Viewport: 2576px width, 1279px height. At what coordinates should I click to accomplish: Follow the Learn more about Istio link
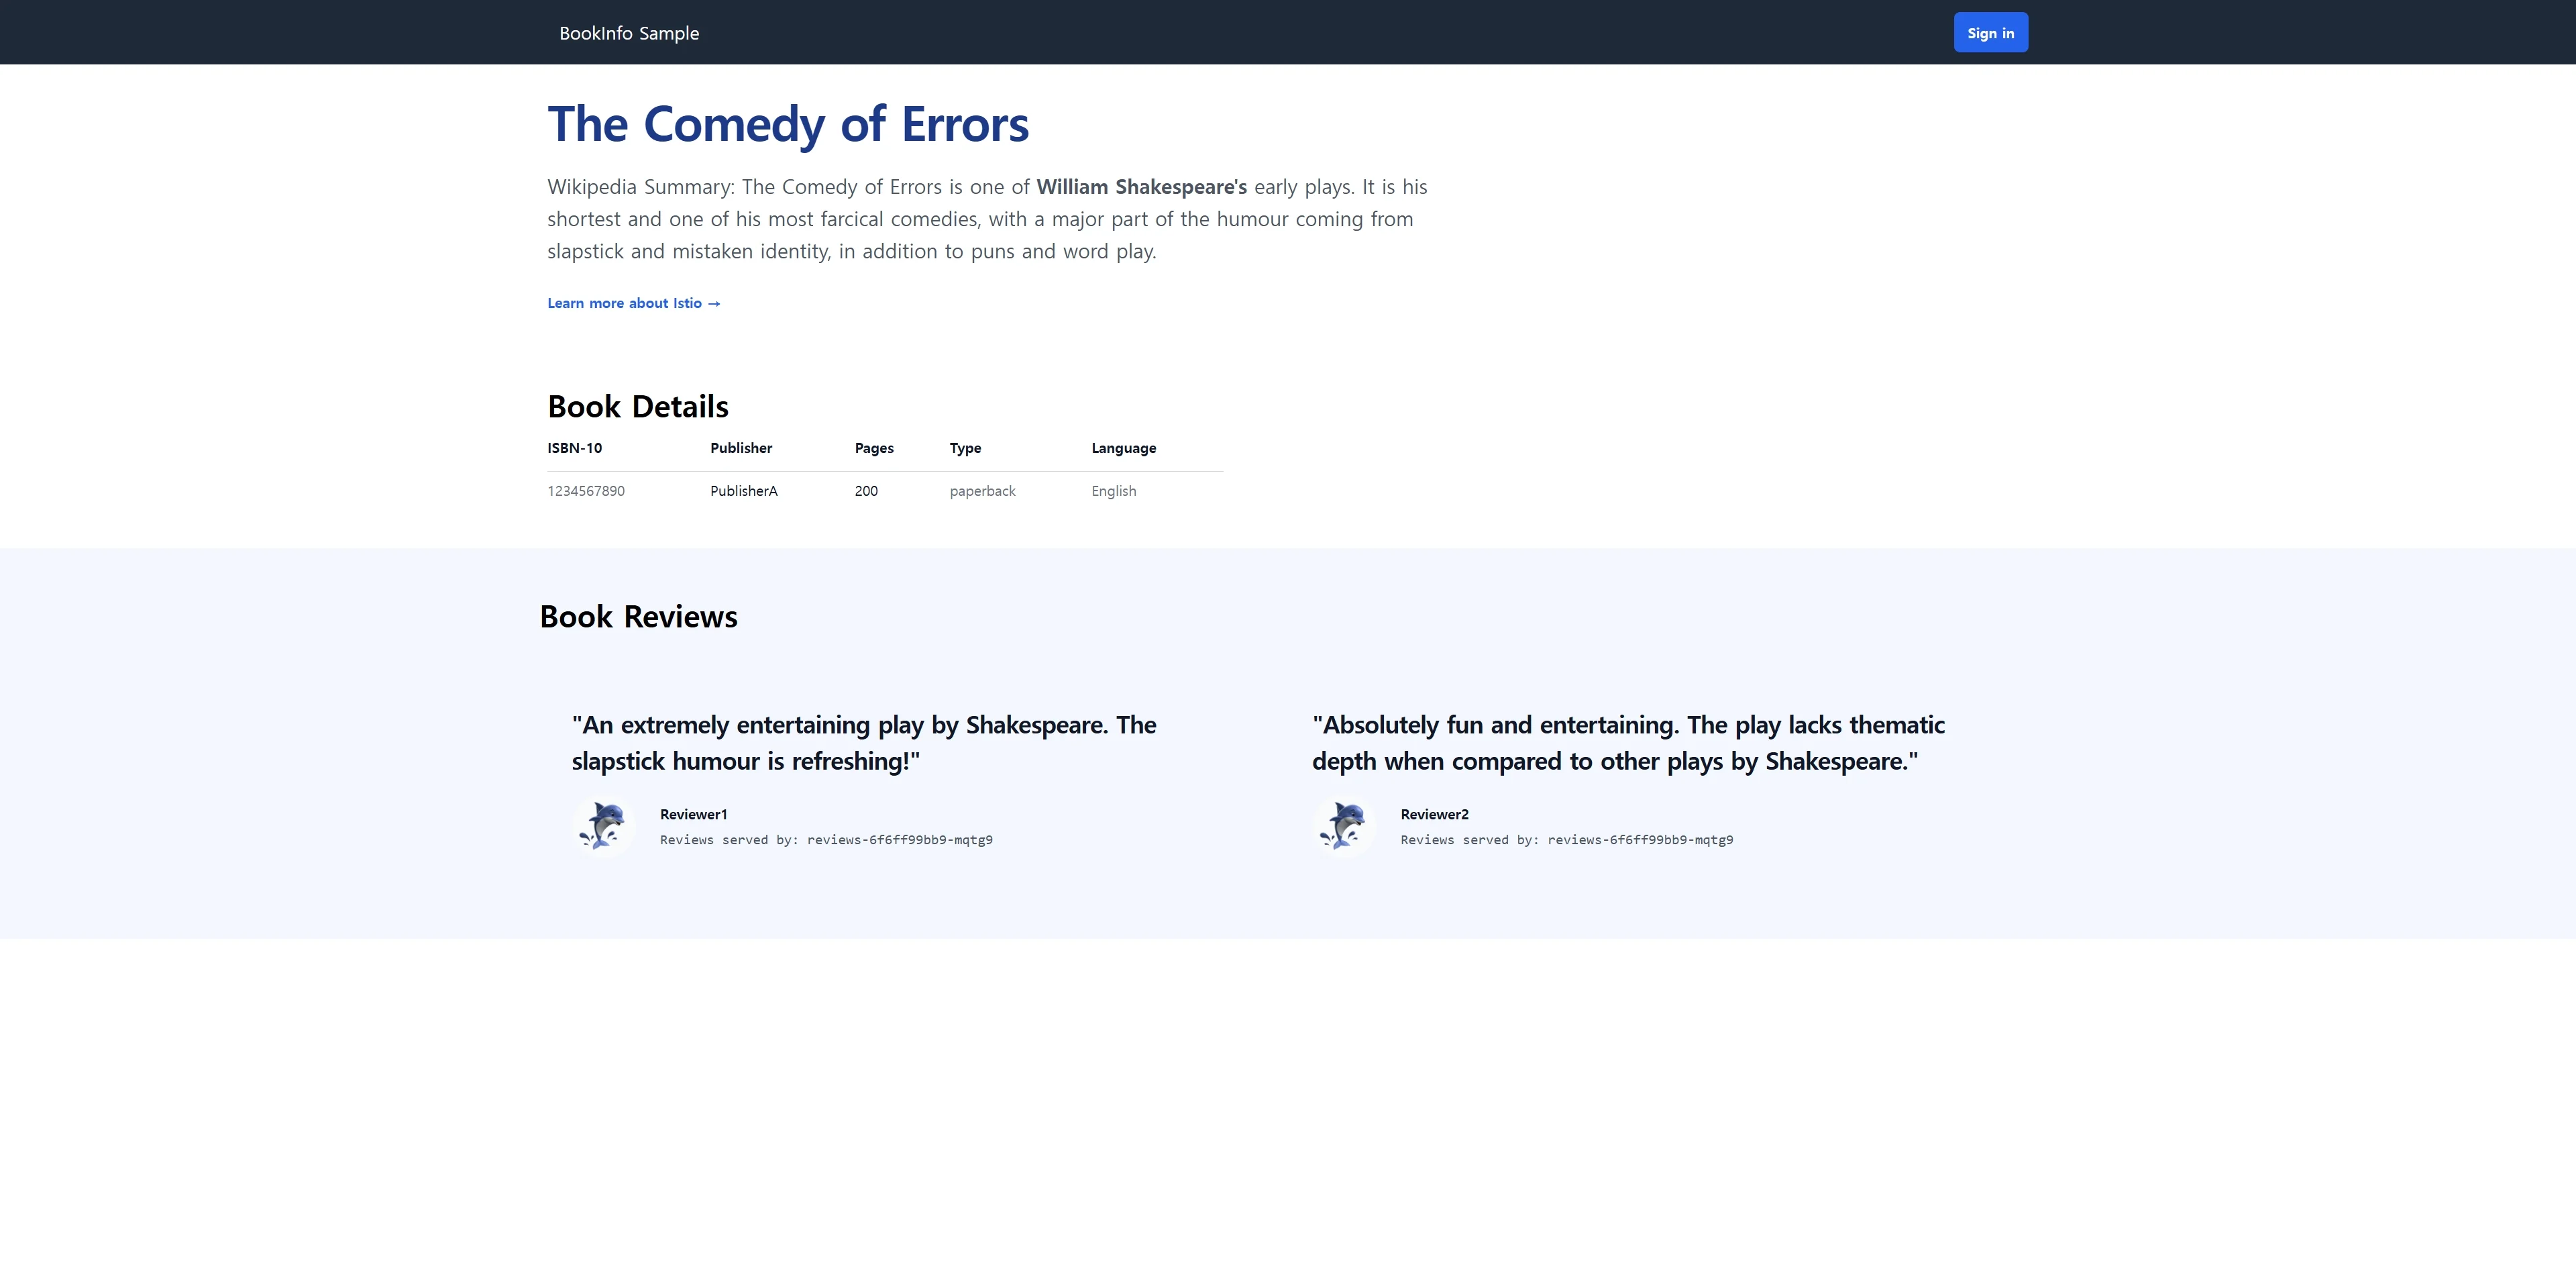(633, 303)
